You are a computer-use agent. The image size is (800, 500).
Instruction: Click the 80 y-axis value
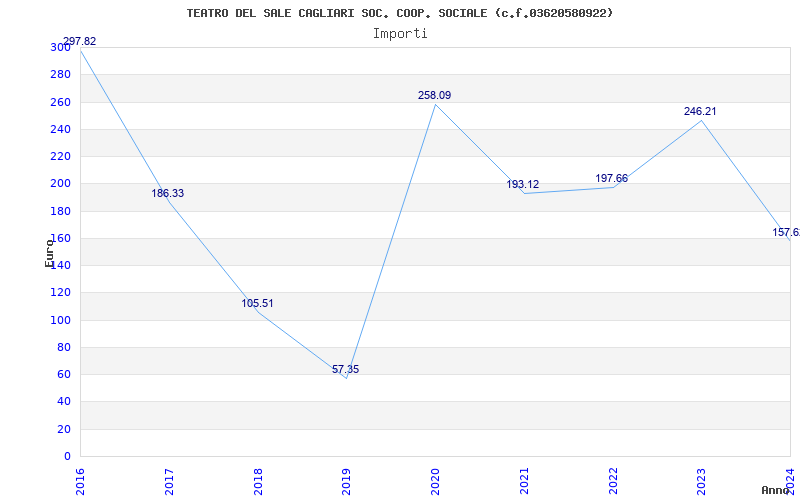[64, 347]
